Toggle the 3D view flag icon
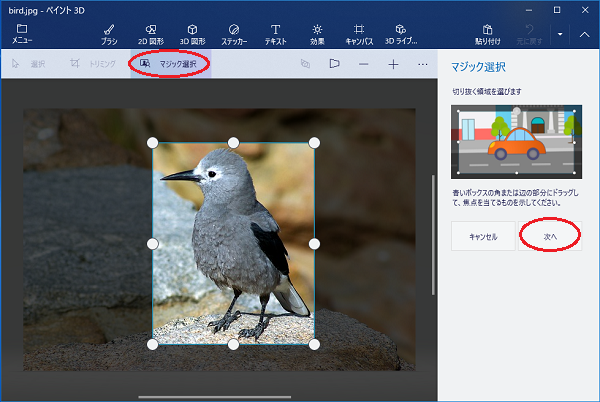The image size is (600, 402). click(x=335, y=64)
